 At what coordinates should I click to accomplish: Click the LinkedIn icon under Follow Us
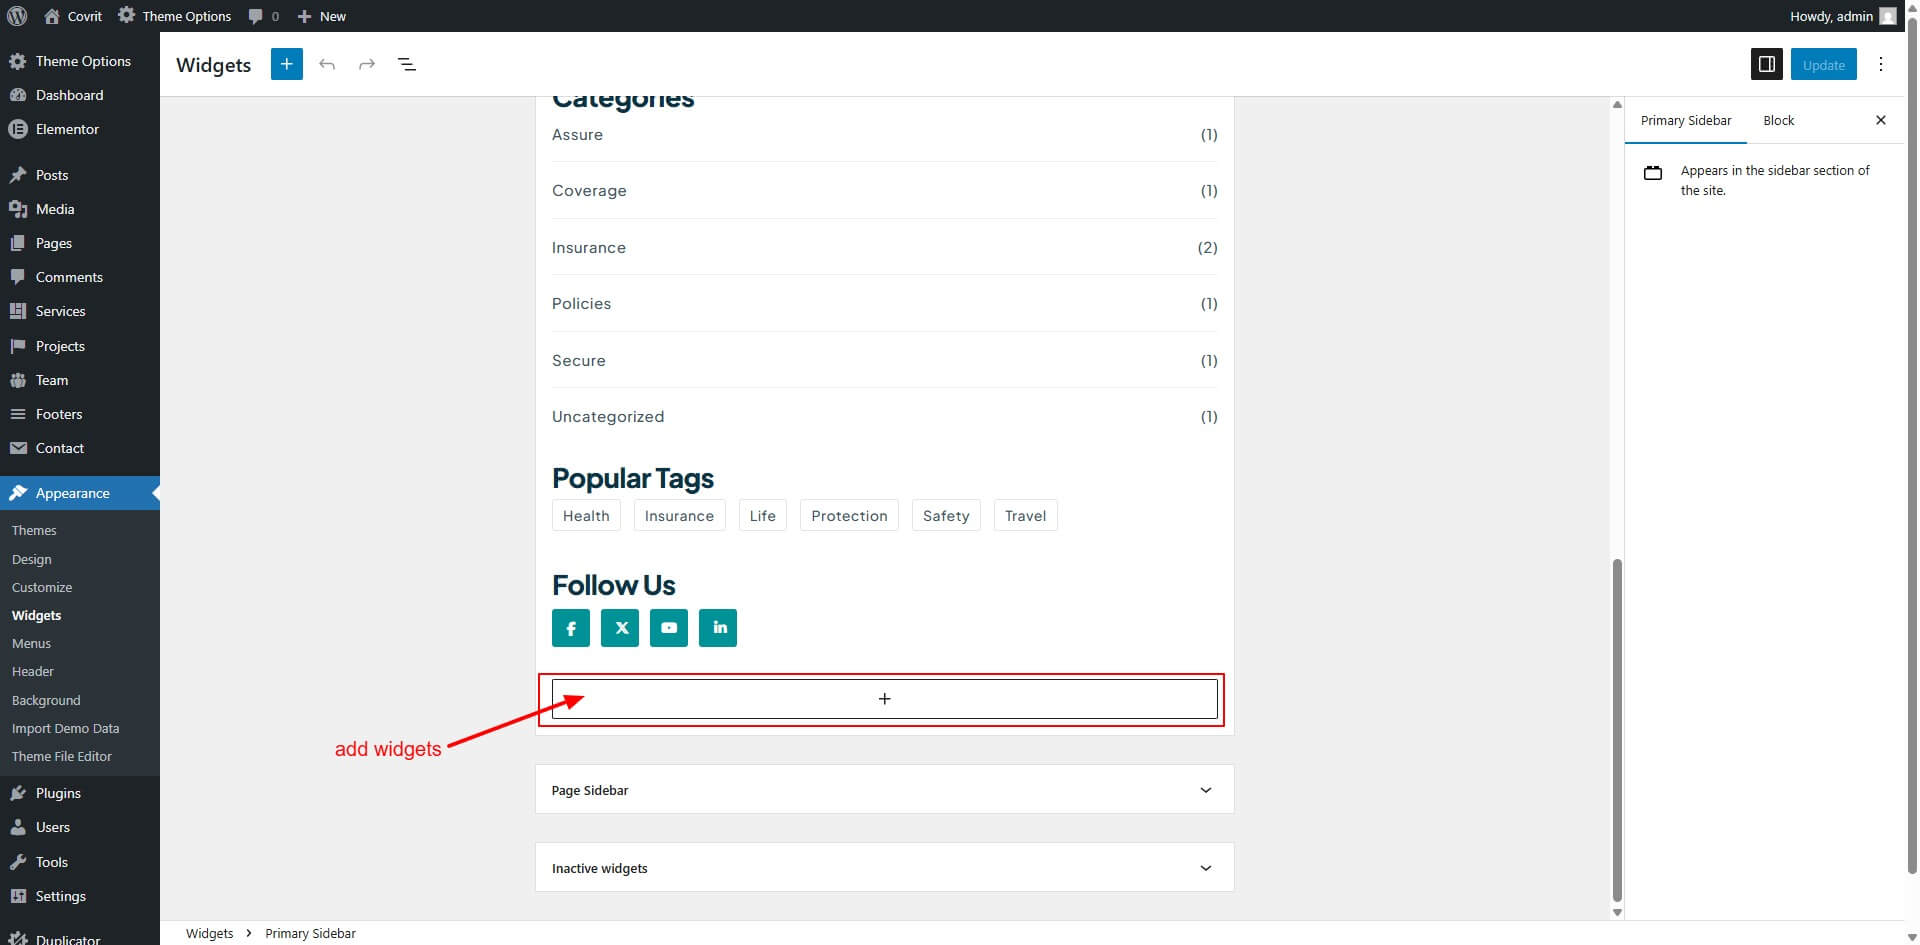[x=718, y=628]
